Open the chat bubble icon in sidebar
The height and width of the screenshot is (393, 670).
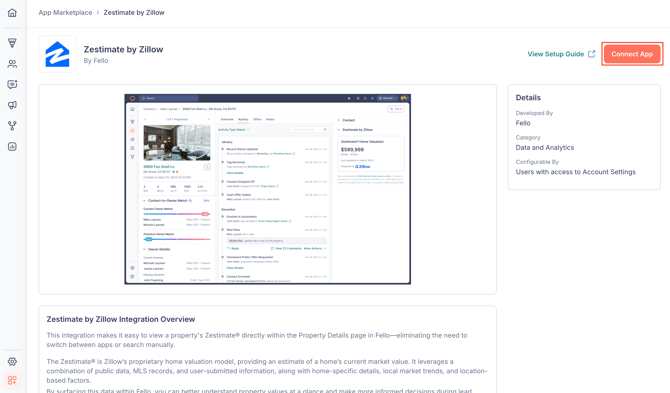(12, 84)
